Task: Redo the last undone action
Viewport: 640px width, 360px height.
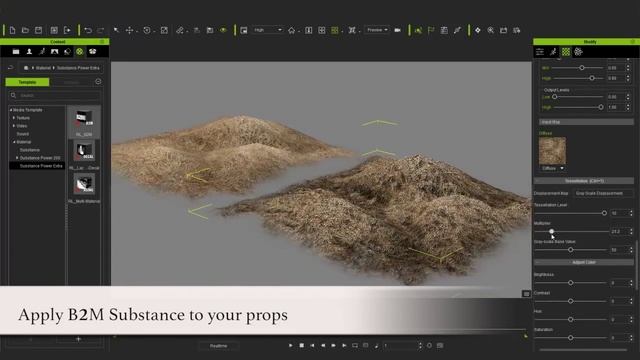Action: 101,30
